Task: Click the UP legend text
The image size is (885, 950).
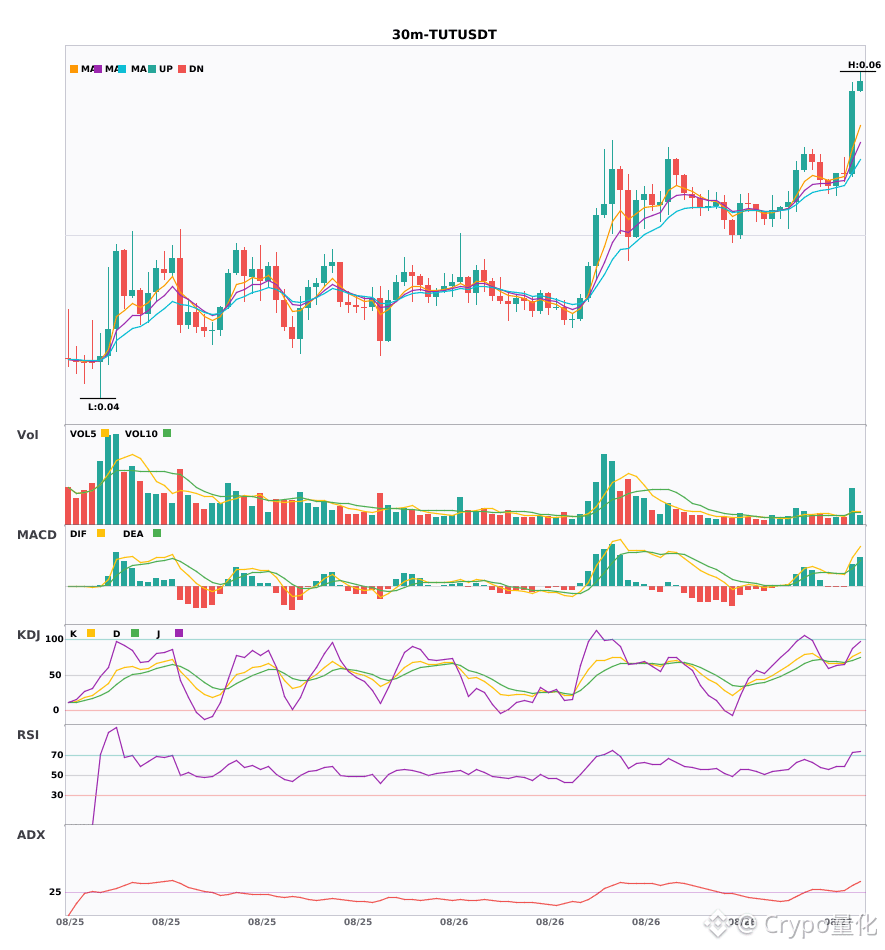Action: [166, 69]
